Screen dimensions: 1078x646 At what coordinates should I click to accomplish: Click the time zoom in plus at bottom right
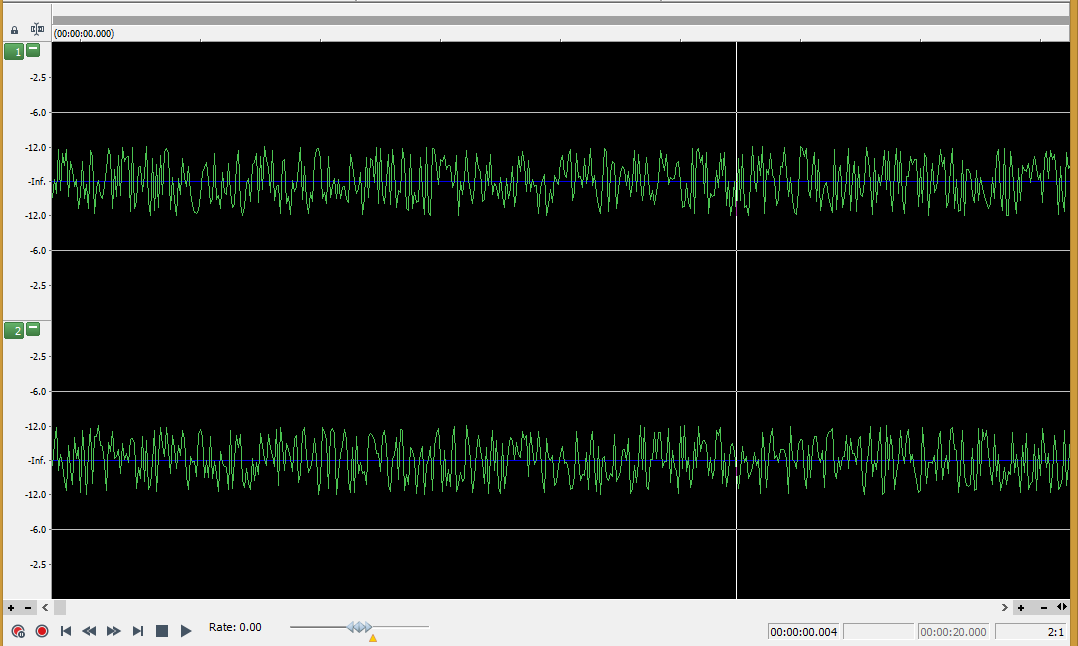[1021, 608]
